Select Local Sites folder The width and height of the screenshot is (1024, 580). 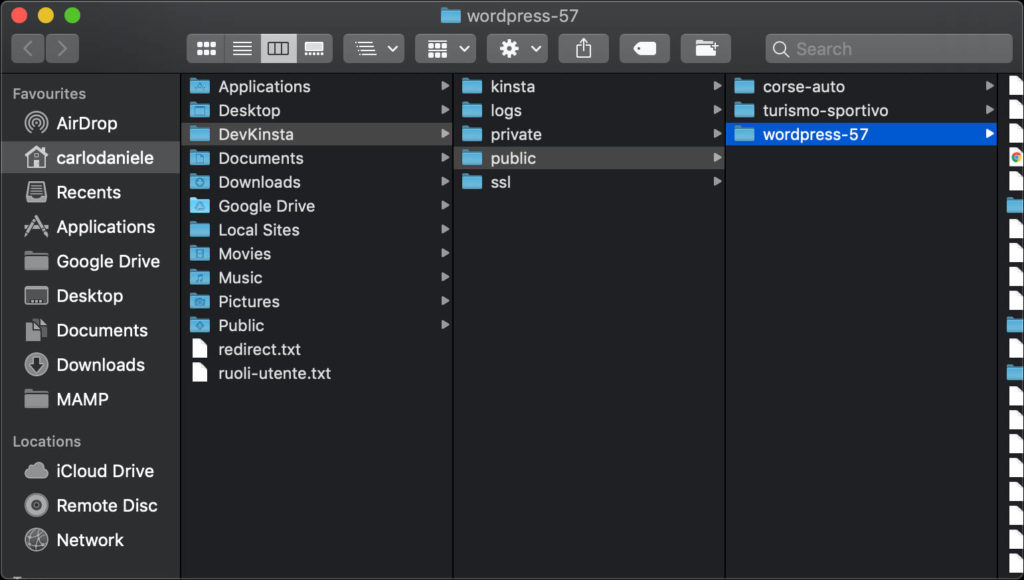(317, 230)
